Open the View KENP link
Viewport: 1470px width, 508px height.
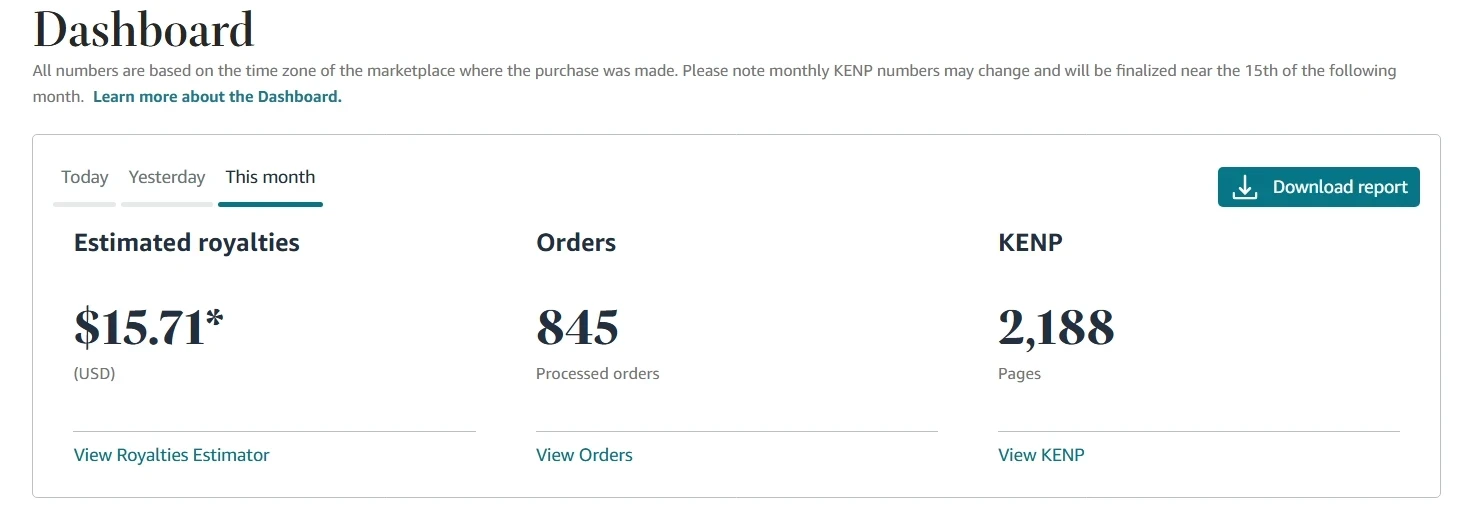pos(1041,455)
